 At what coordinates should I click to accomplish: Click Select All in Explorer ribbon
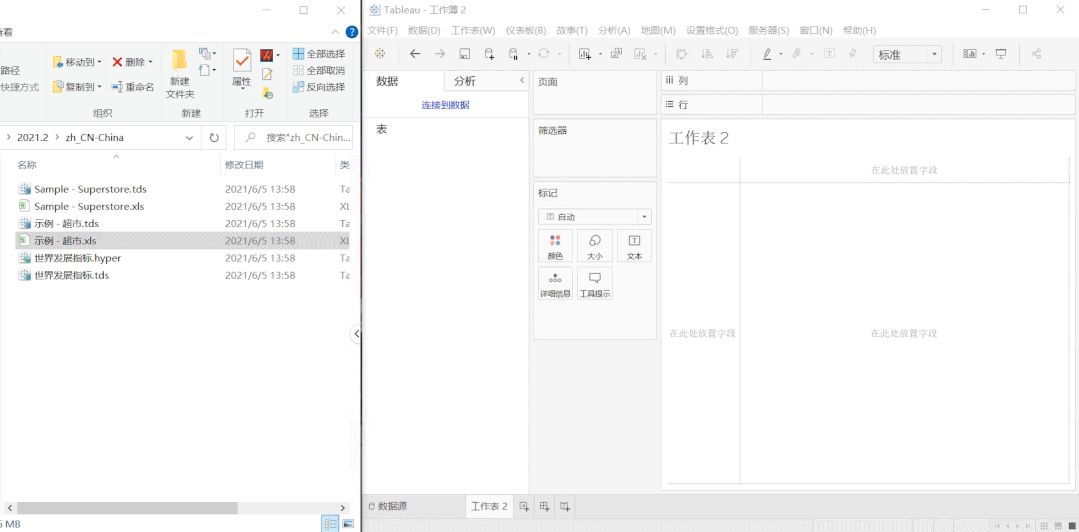pyautogui.click(x=319, y=54)
